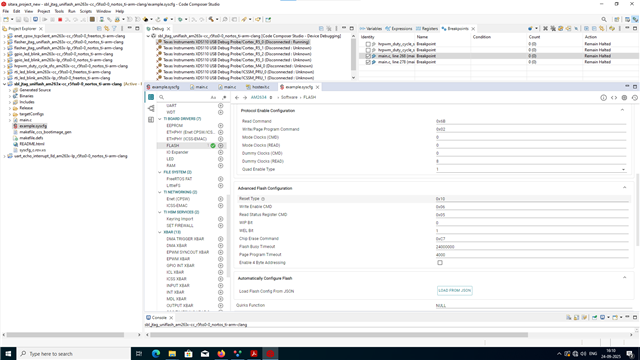The width and height of the screenshot is (640, 360).
Task: Enable 4 Byte Addressing checkbox
Action: click(440, 263)
